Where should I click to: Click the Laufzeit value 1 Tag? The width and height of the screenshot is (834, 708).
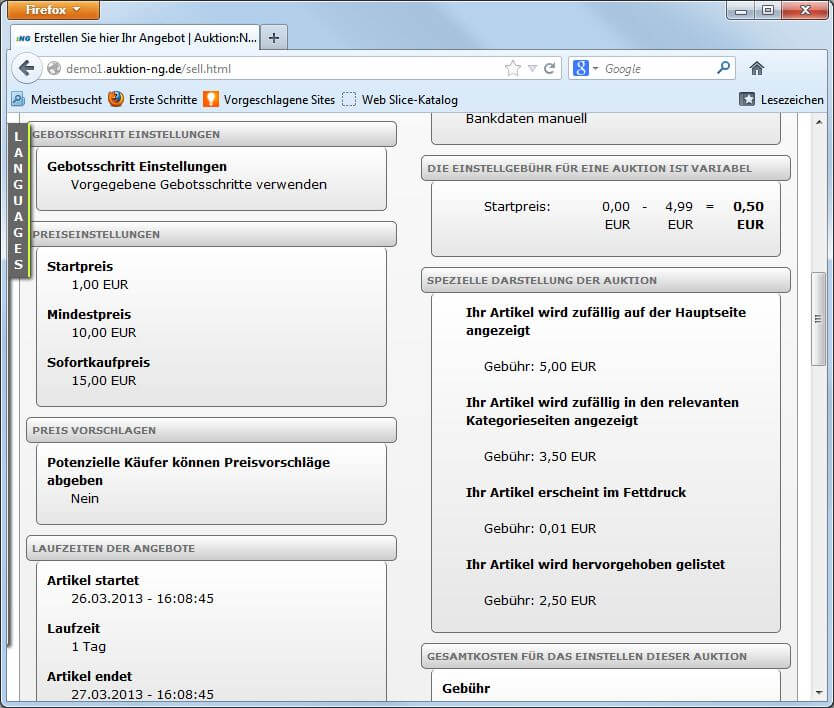(88, 646)
